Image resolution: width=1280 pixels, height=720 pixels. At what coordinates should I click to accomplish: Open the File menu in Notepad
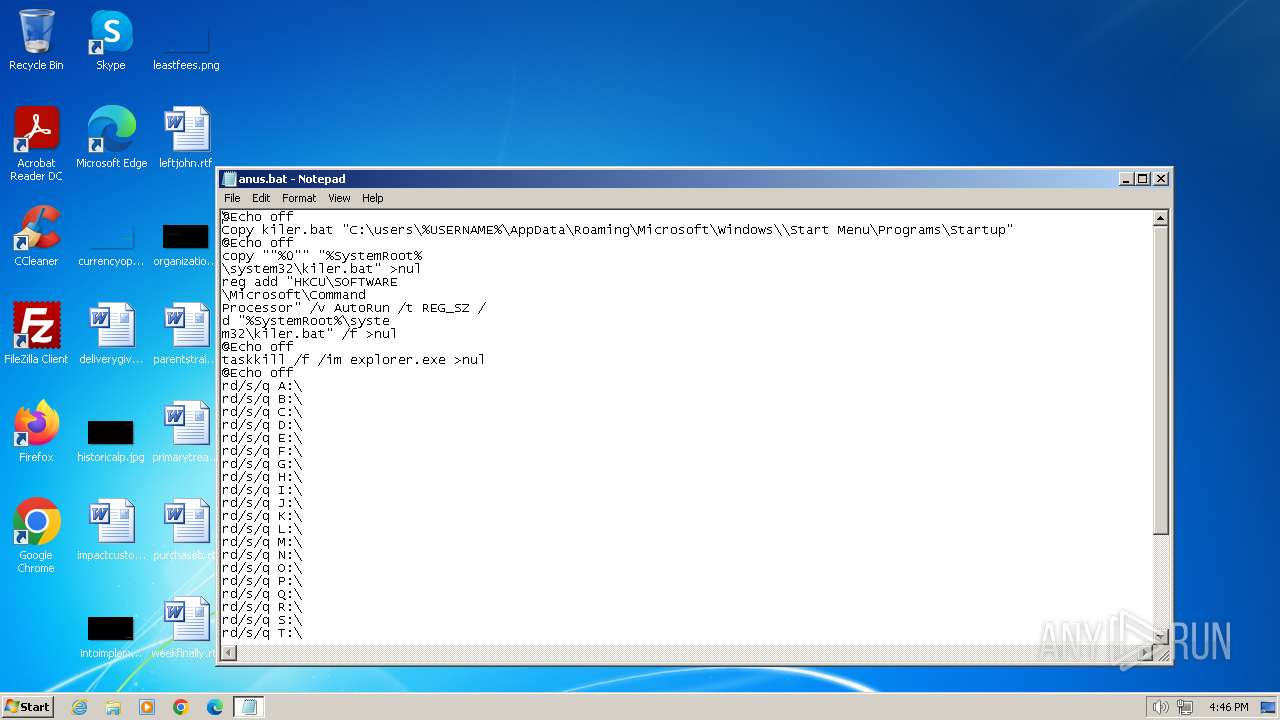pos(232,198)
